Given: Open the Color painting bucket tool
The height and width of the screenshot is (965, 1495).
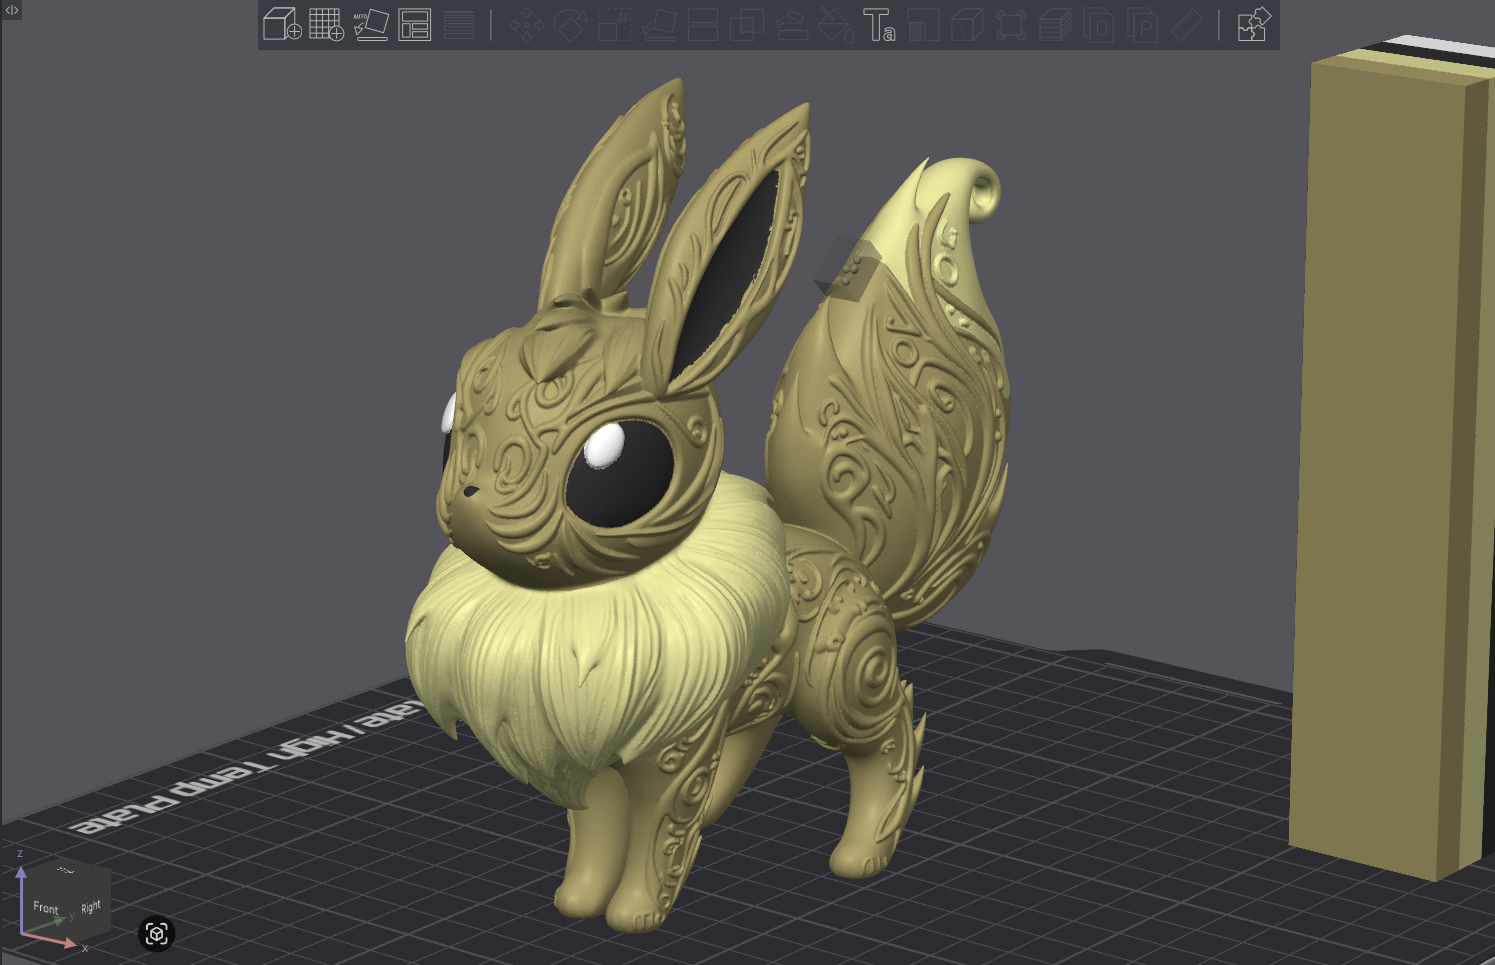Looking at the screenshot, I should click(835, 24).
